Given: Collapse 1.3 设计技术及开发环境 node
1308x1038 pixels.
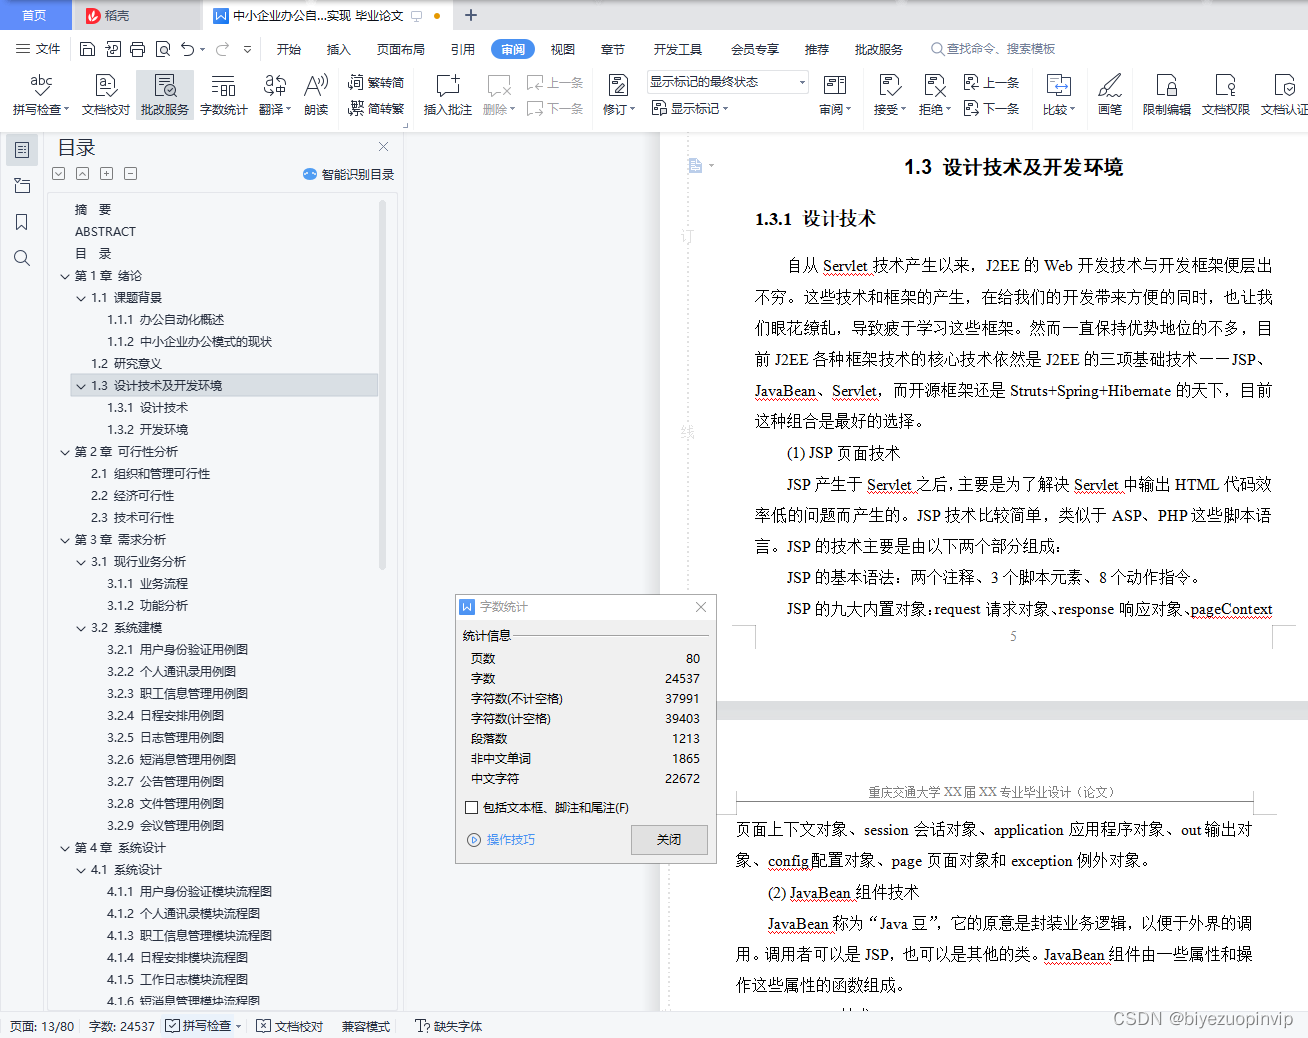Looking at the screenshot, I should tap(81, 386).
